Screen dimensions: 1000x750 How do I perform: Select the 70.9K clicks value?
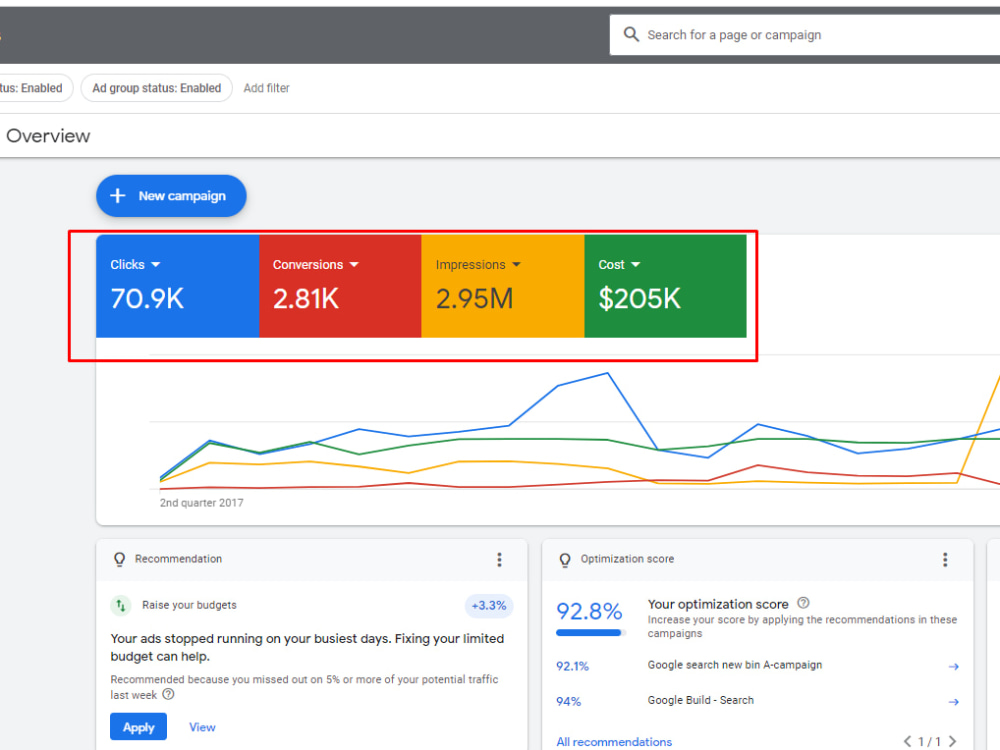pyautogui.click(x=147, y=298)
